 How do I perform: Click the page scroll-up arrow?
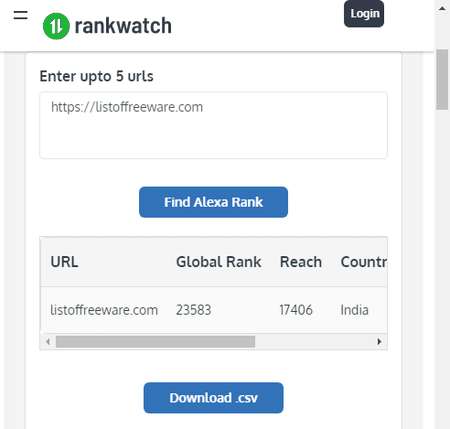[442, 9]
